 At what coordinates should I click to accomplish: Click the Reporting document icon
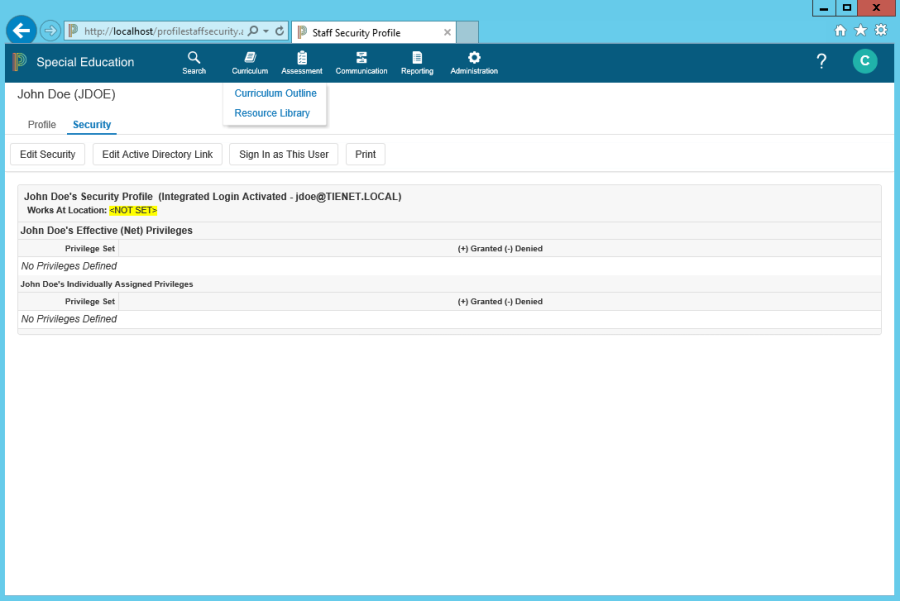click(x=417, y=58)
